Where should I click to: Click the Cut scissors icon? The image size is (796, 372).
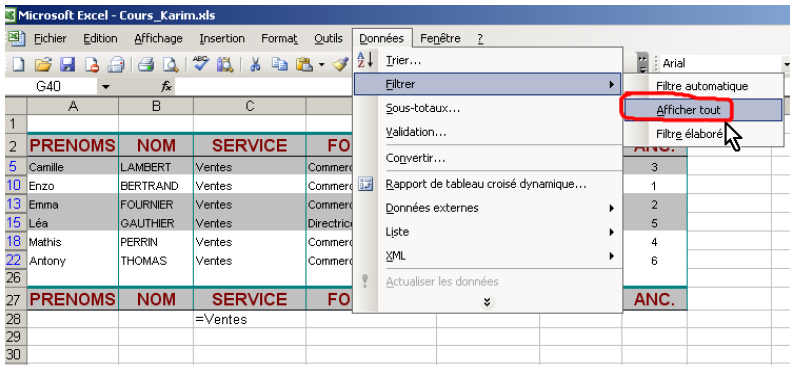(255, 64)
